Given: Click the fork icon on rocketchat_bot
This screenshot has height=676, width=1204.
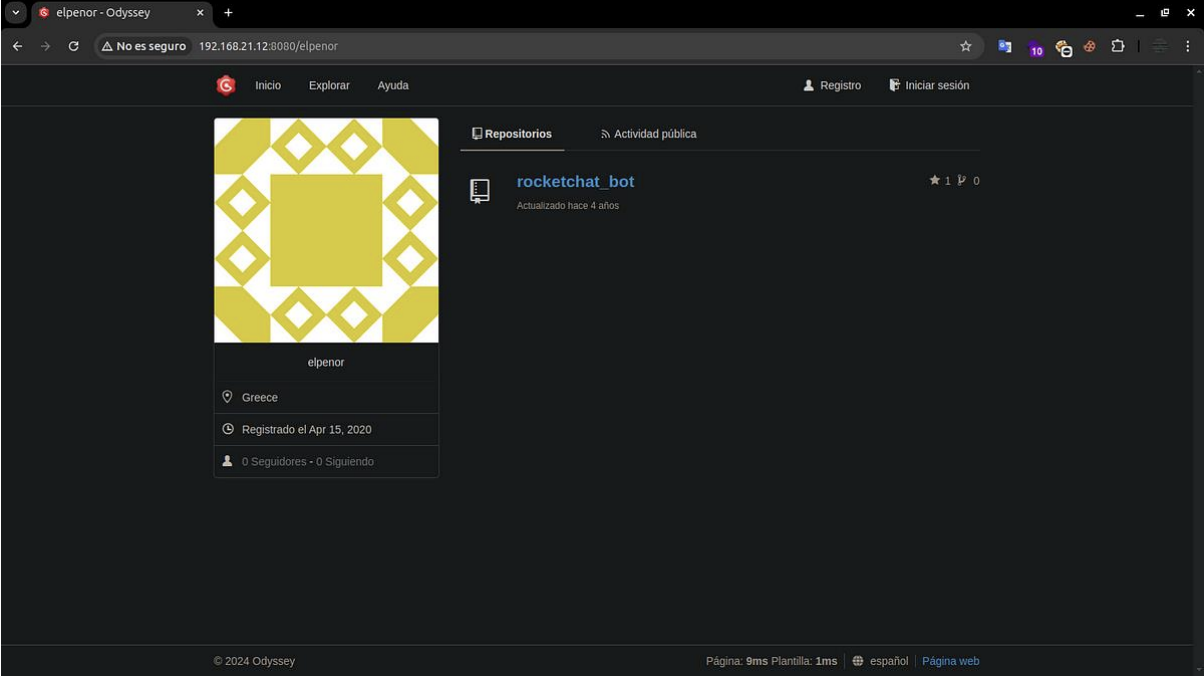Looking at the screenshot, I should click(962, 181).
